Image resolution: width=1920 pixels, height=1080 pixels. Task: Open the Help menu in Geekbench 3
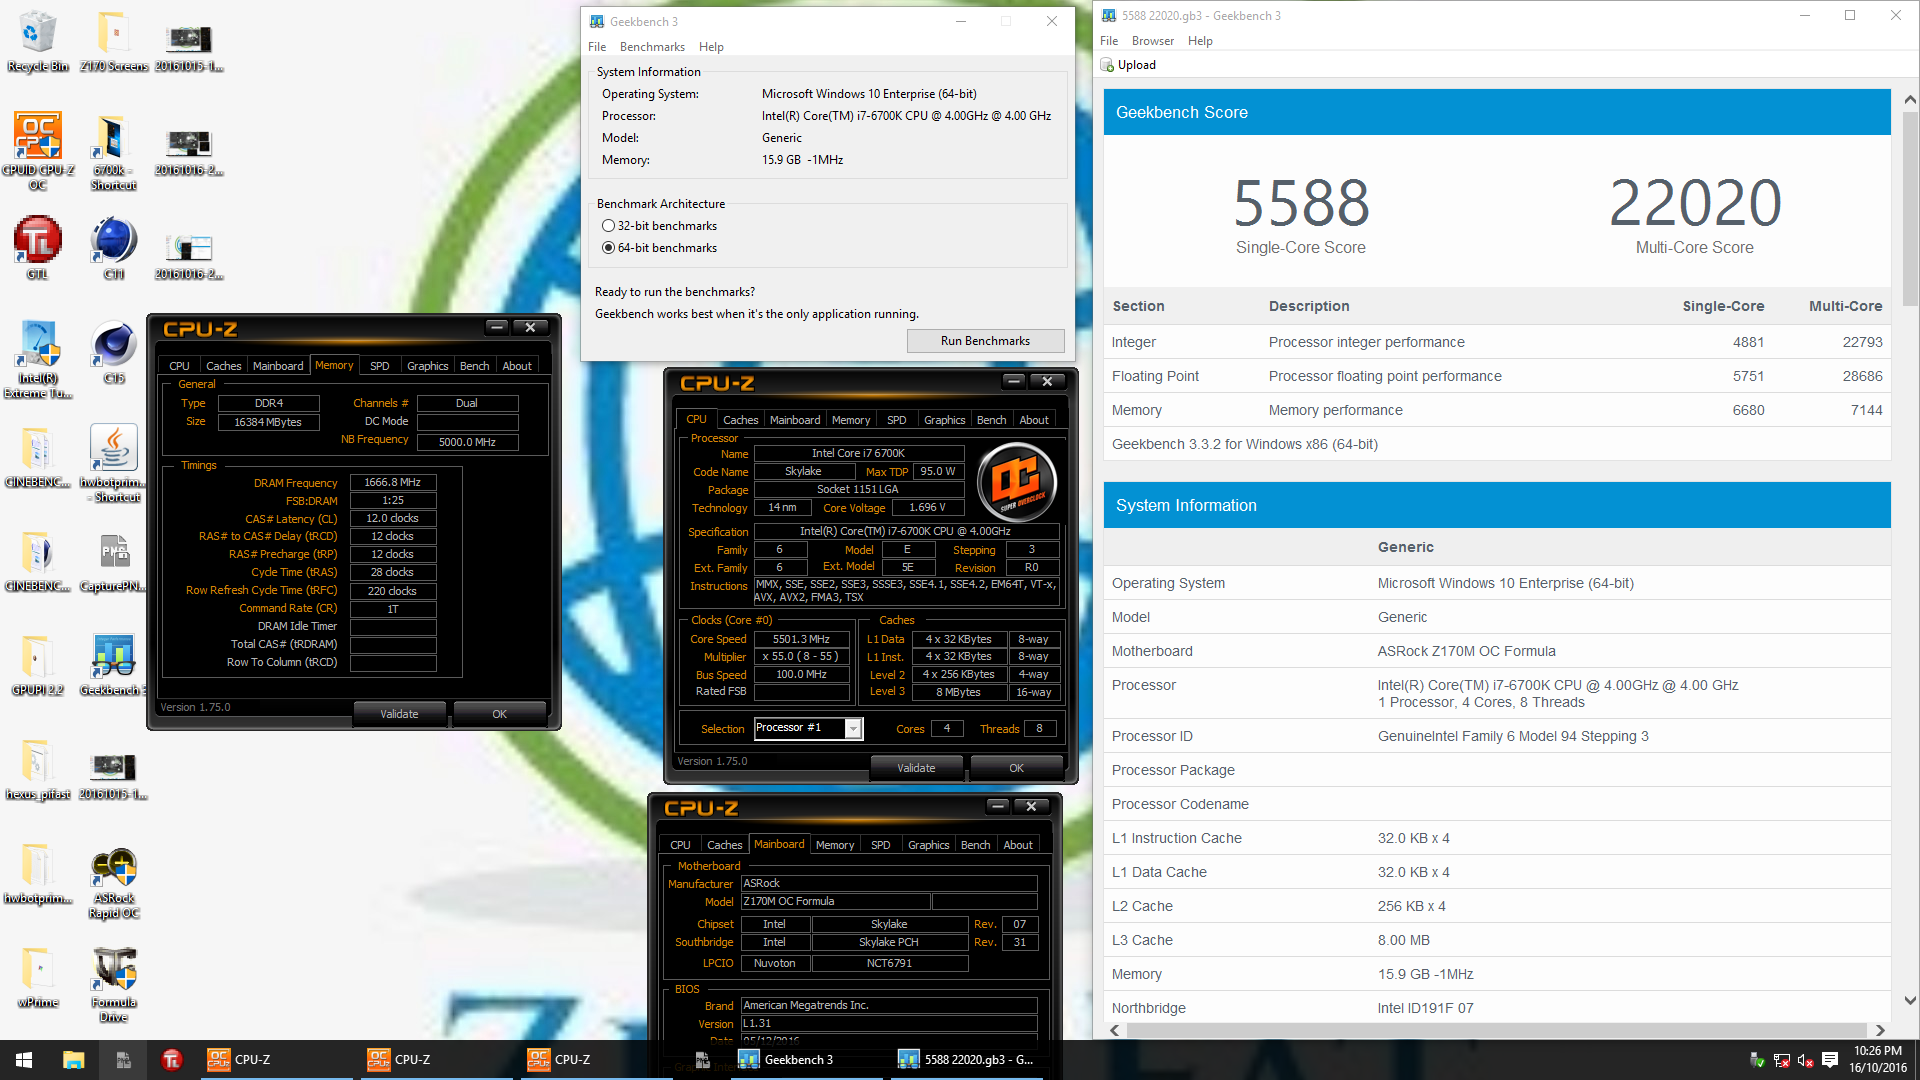click(x=711, y=47)
